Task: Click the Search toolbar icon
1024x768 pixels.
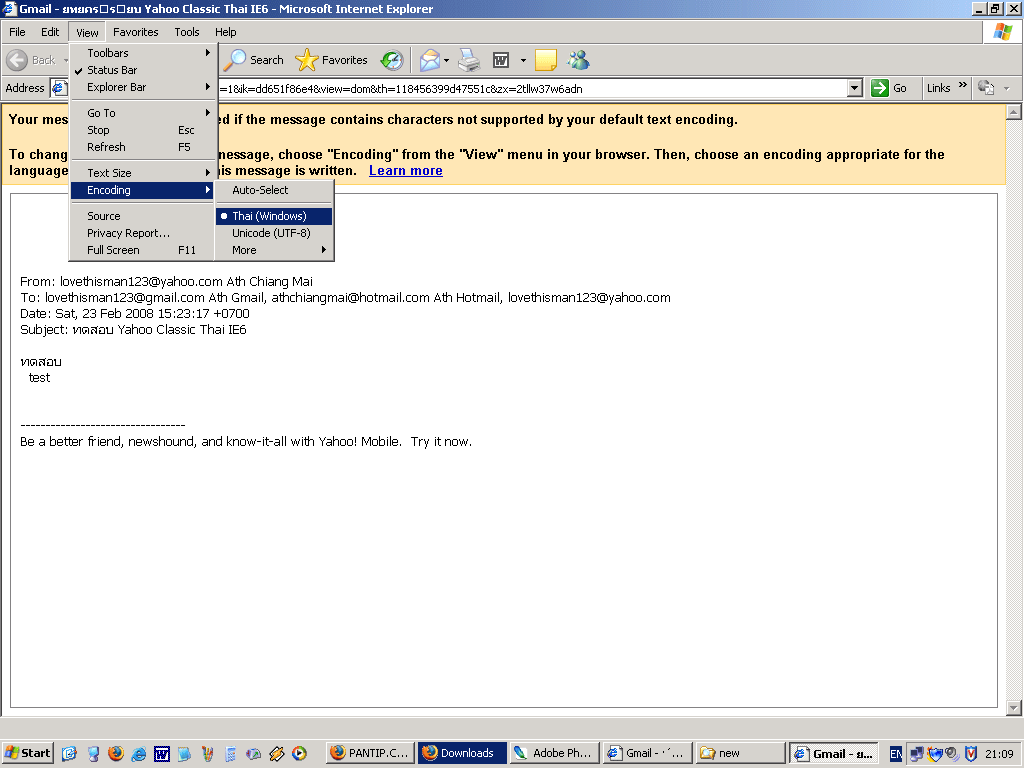Action: (x=254, y=60)
